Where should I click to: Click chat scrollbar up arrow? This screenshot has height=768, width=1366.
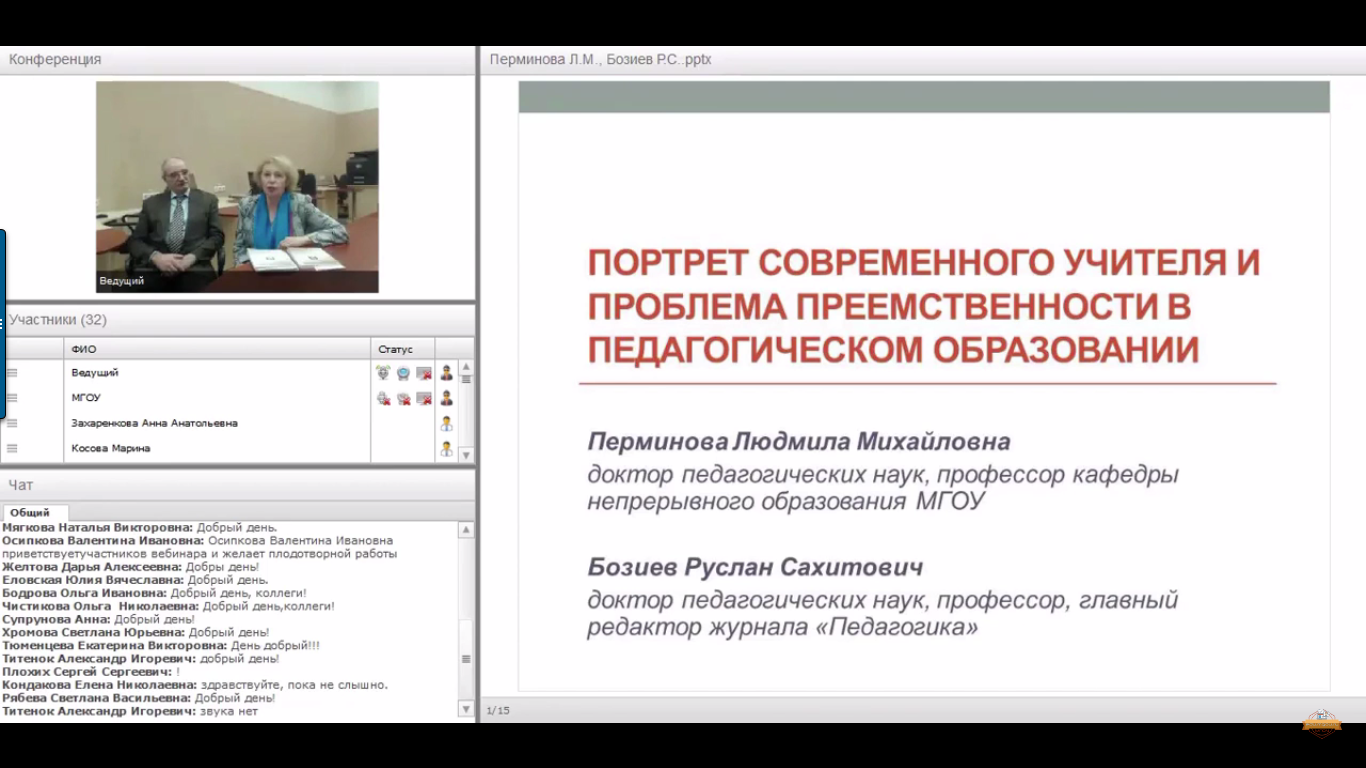(466, 529)
